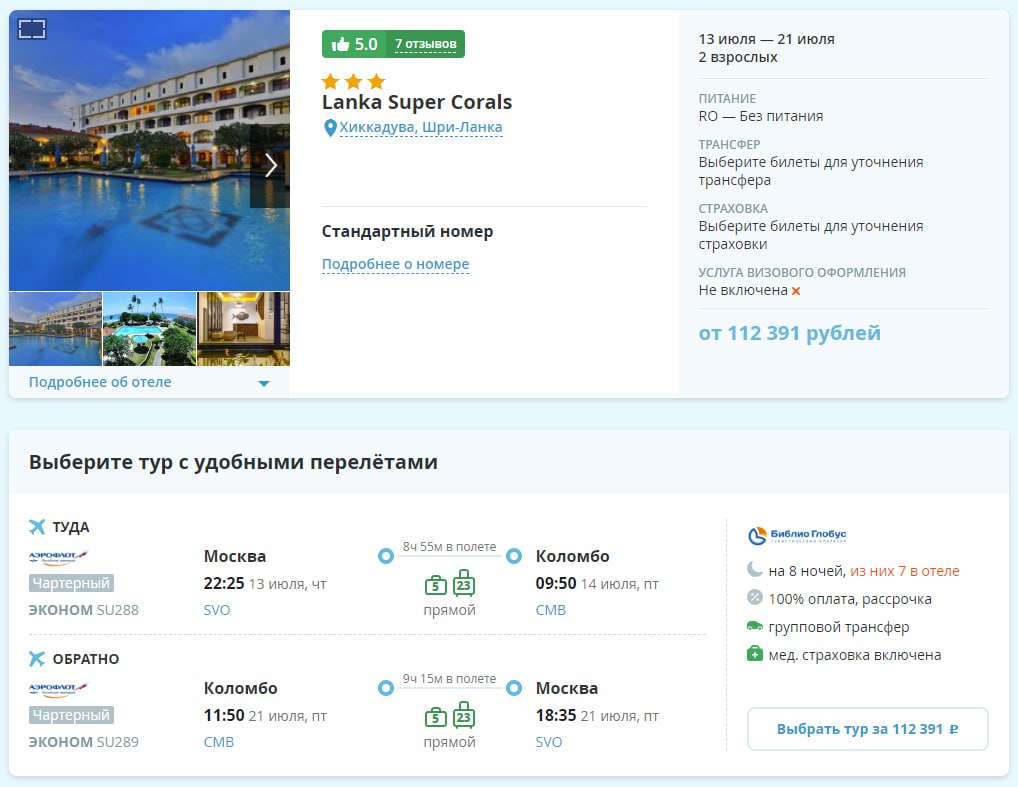Click the location pin icon
The image size is (1018, 787).
[330, 128]
